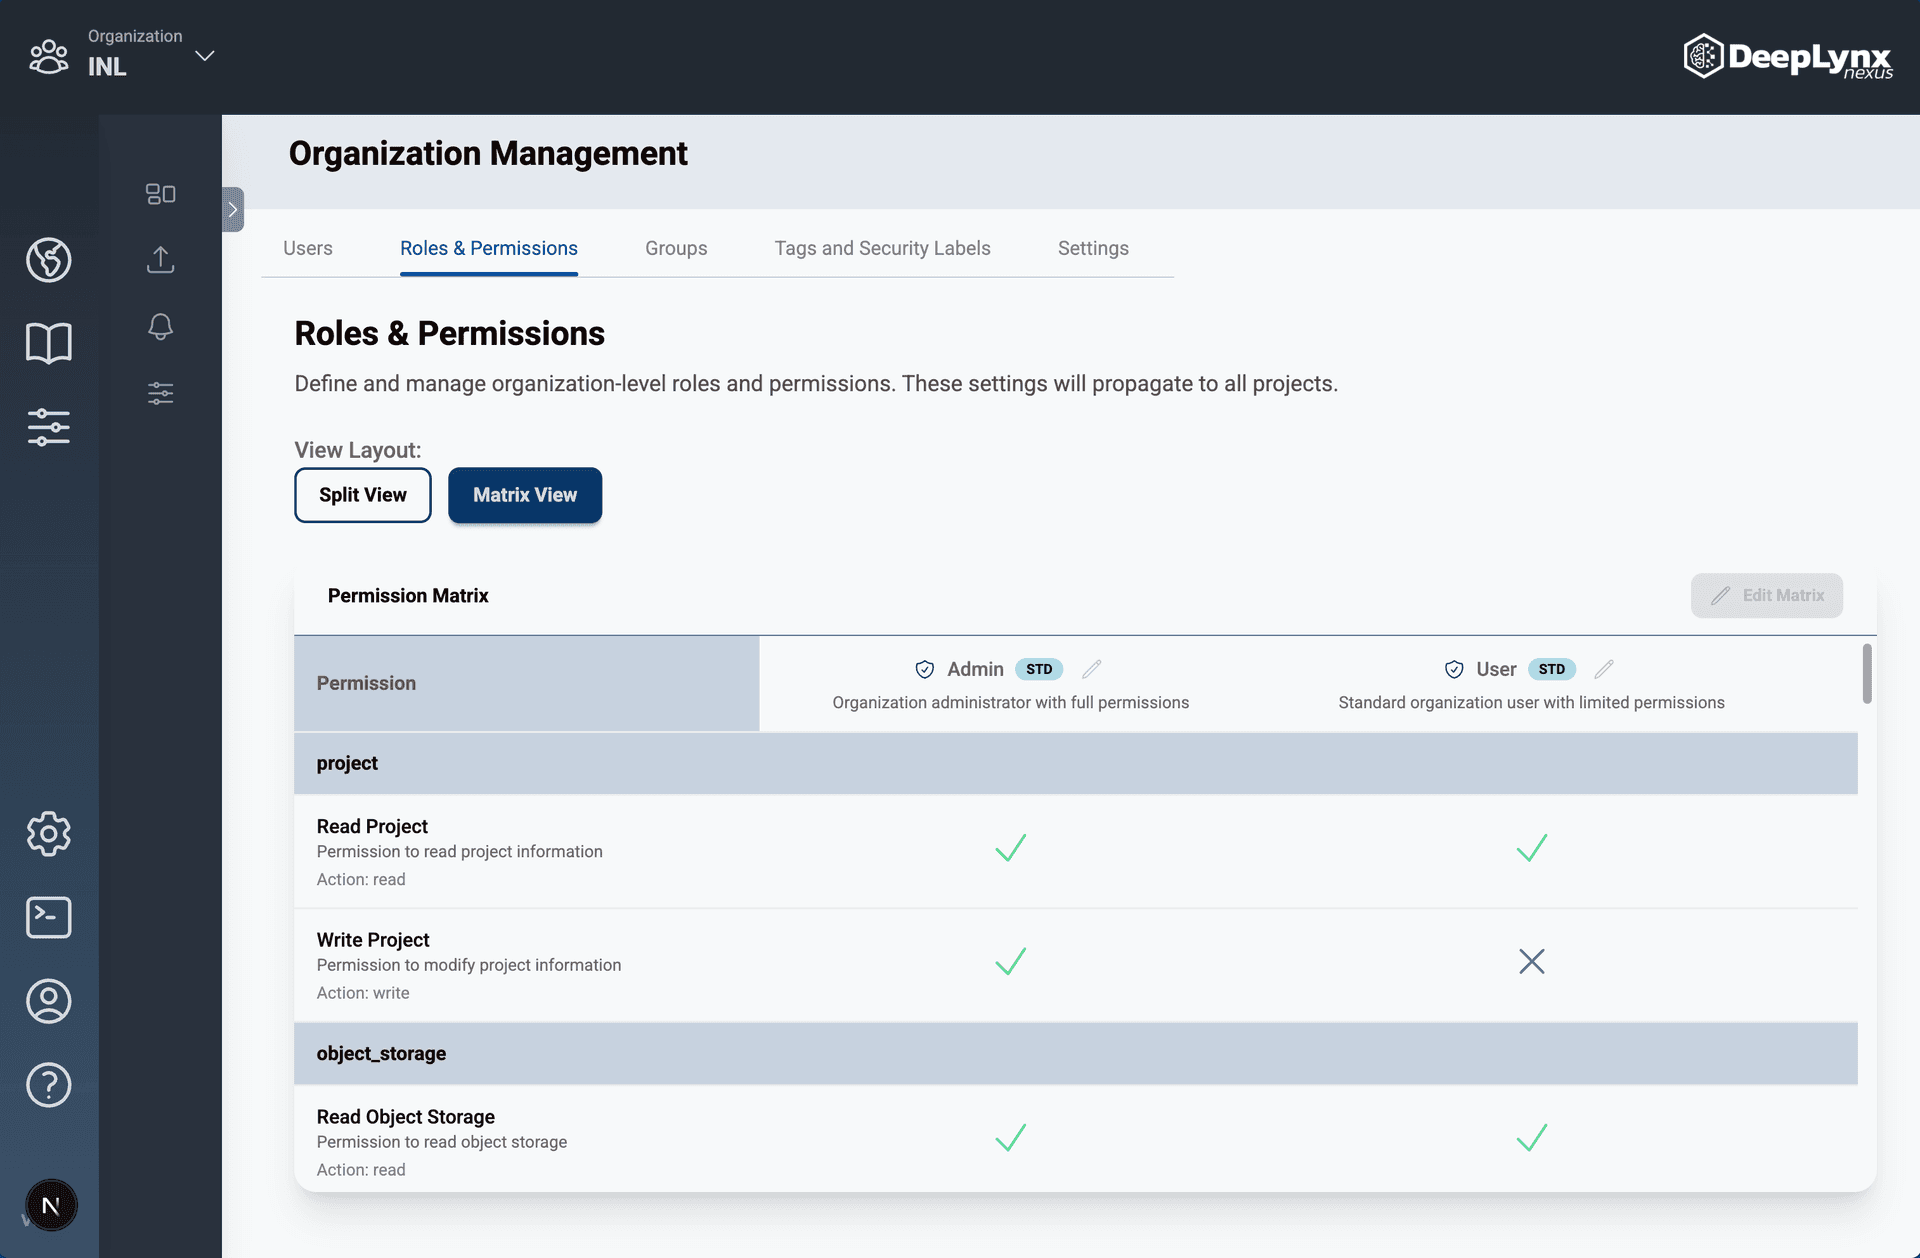
Task: Open the notification bell icon
Action: coord(160,327)
